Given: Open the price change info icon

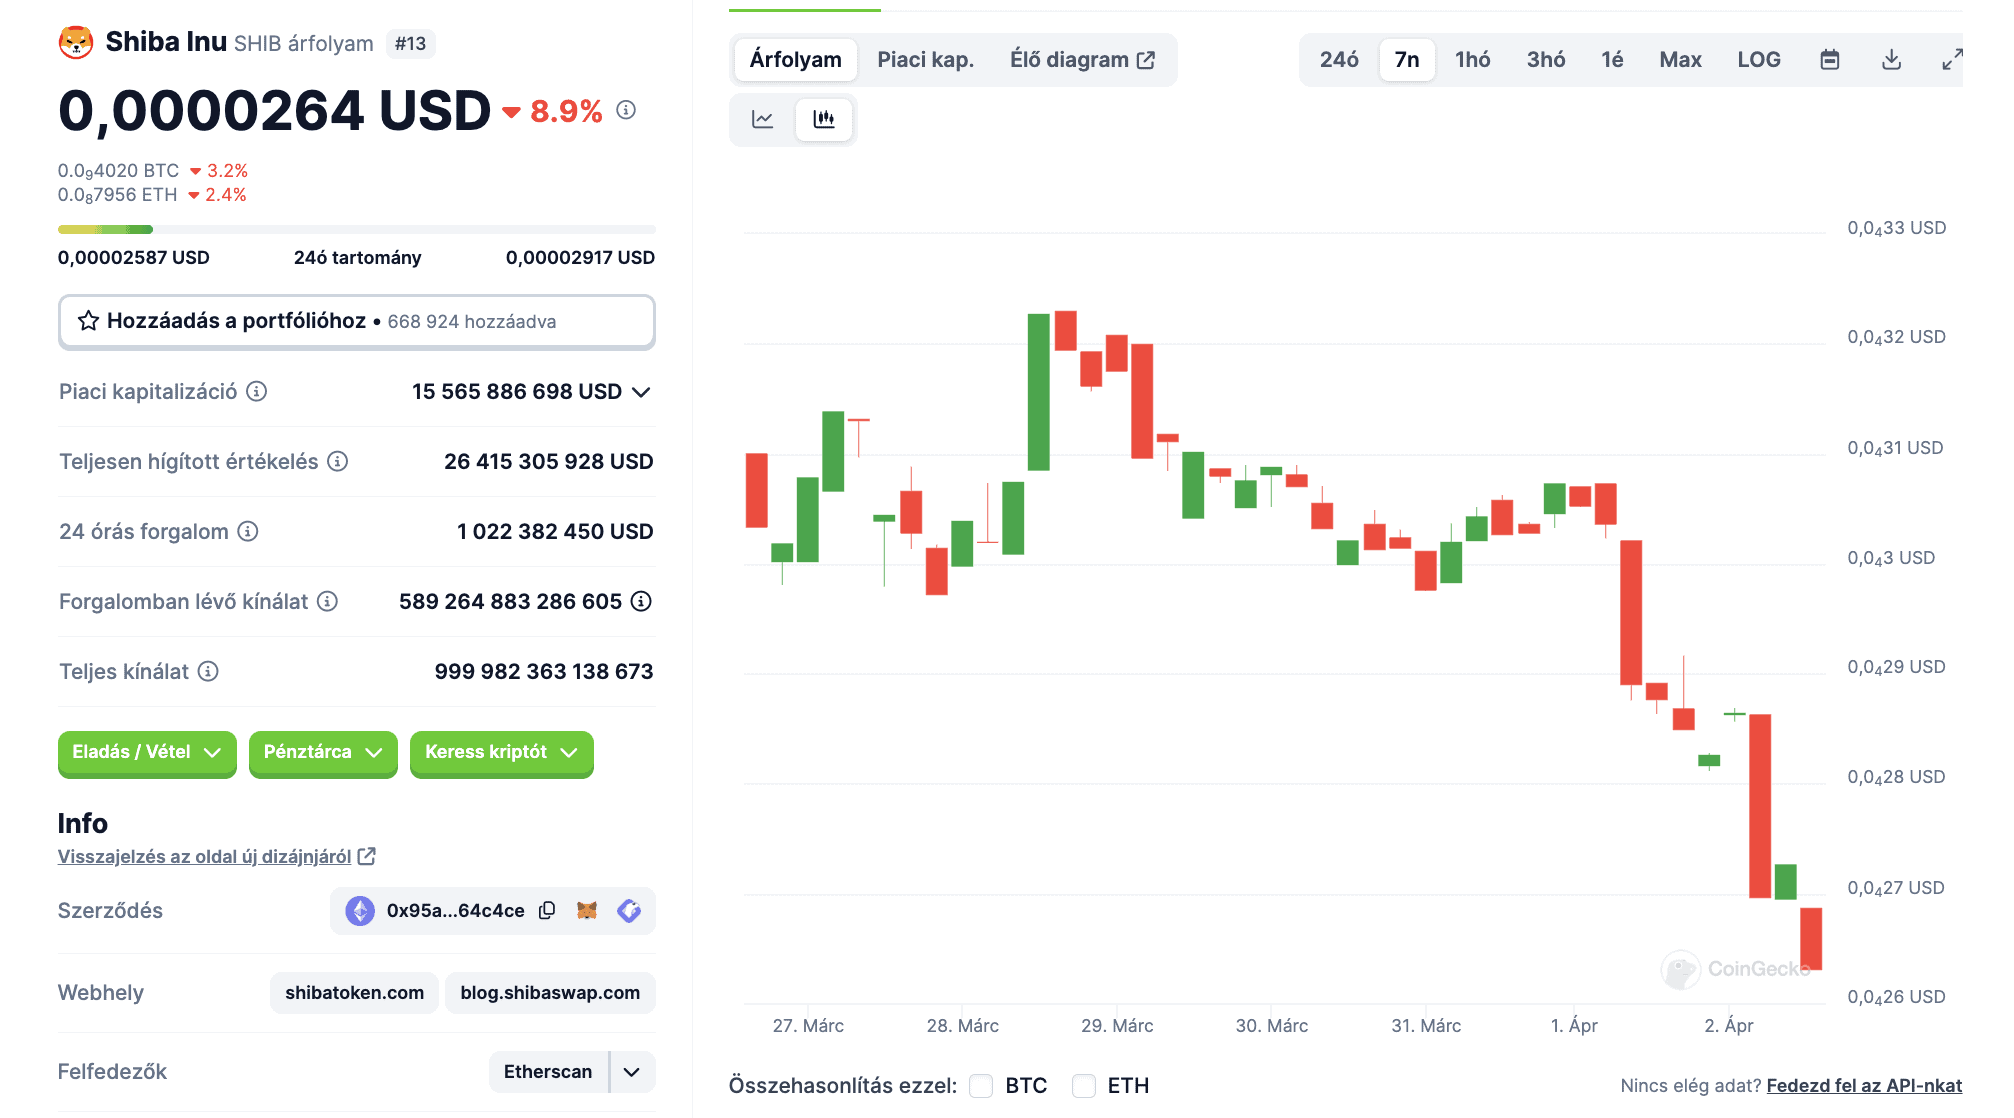Looking at the screenshot, I should click(x=626, y=110).
